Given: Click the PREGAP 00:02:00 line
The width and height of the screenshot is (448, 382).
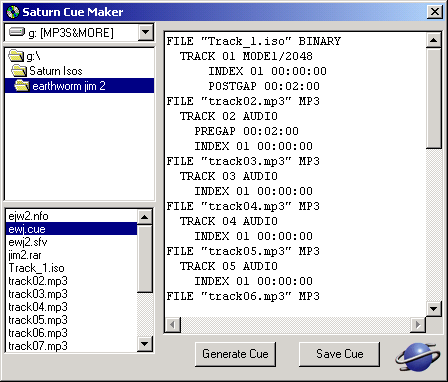Looking at the screenshot, I should 246,131.
